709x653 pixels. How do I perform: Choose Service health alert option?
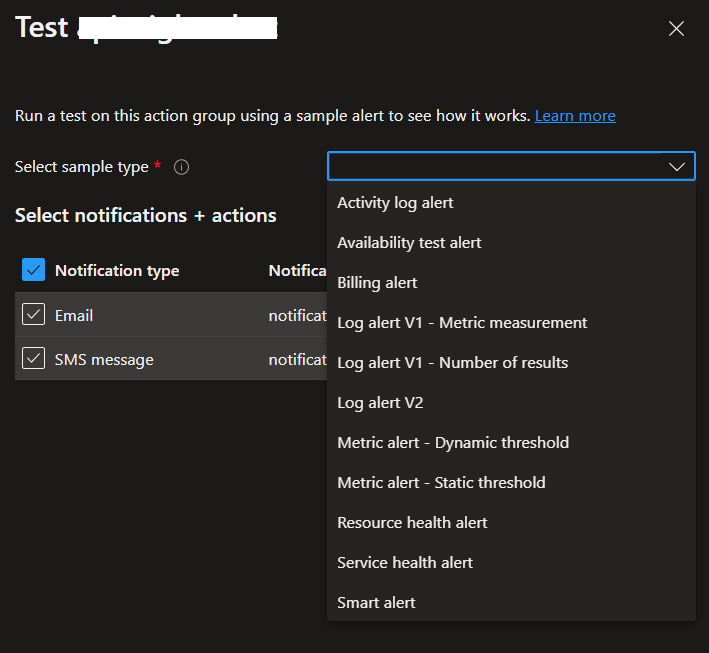tap(405, 563)
